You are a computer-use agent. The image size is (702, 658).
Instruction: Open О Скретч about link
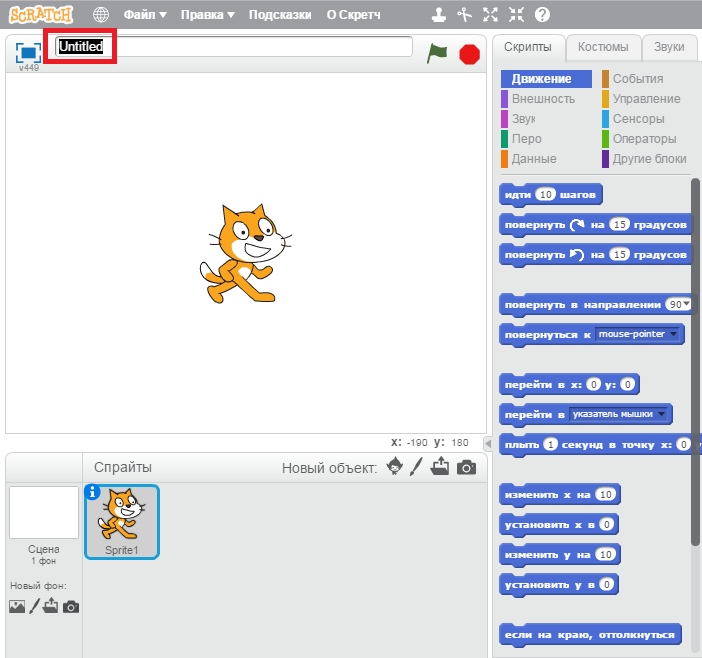(x=353, y=15)
